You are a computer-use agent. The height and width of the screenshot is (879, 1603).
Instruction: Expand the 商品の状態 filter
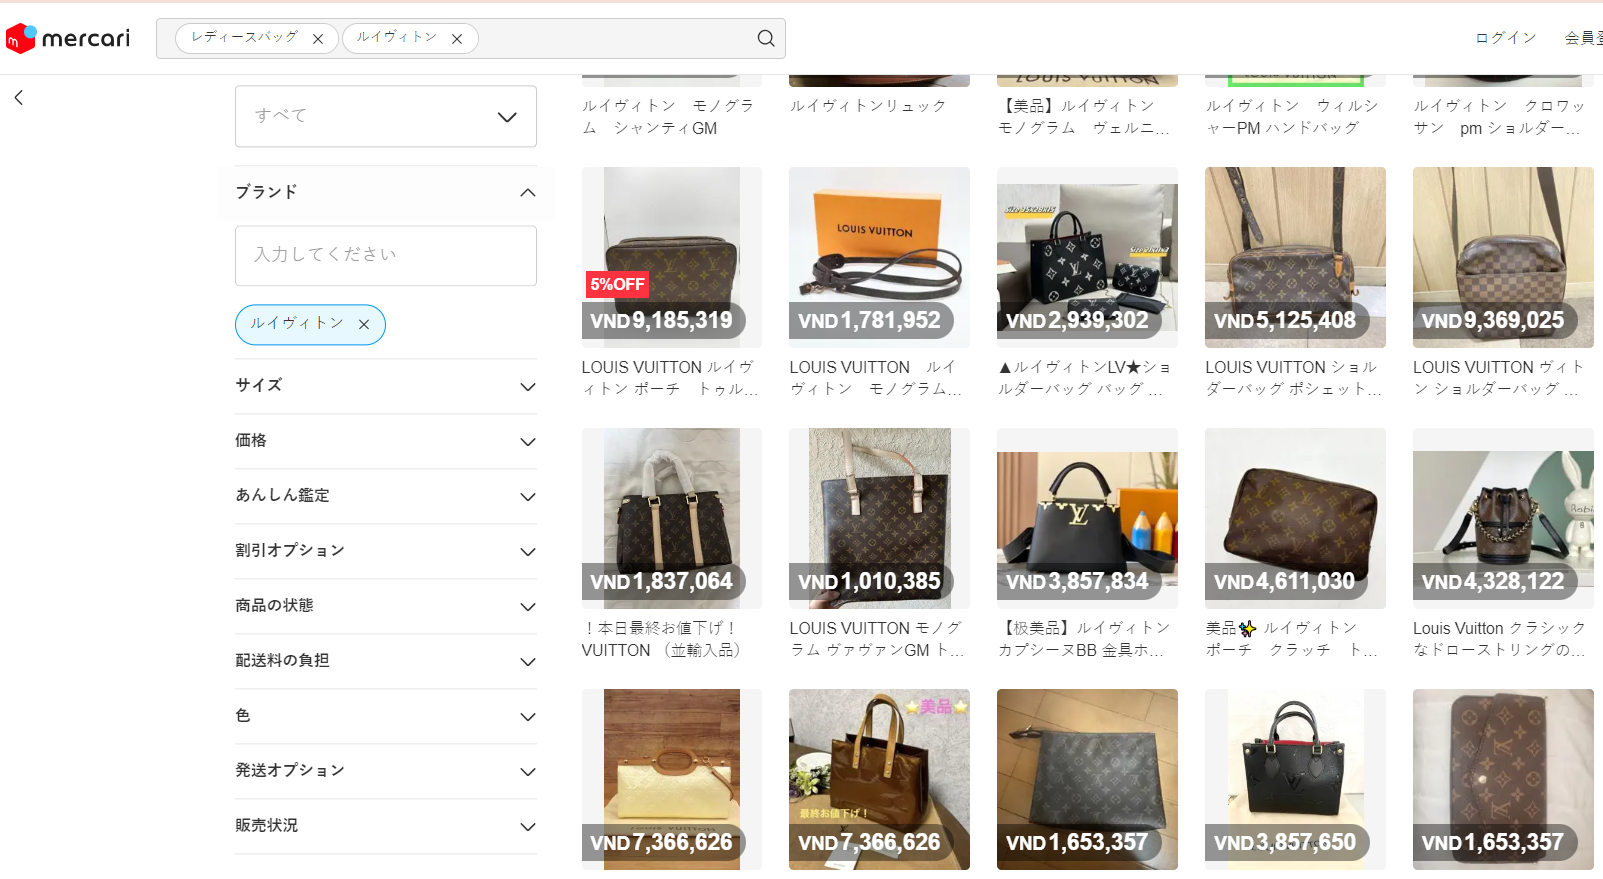[x=386, y=606]
